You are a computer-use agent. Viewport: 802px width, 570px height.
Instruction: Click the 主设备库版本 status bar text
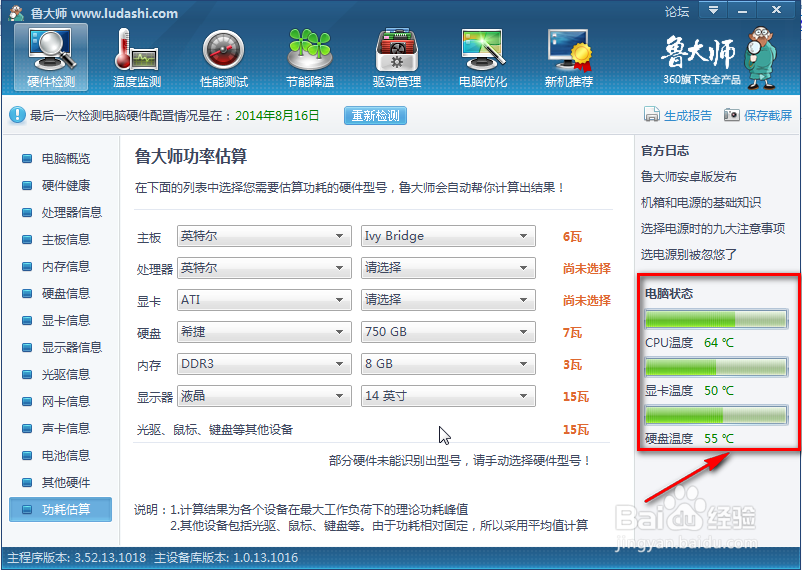(226, 557)
